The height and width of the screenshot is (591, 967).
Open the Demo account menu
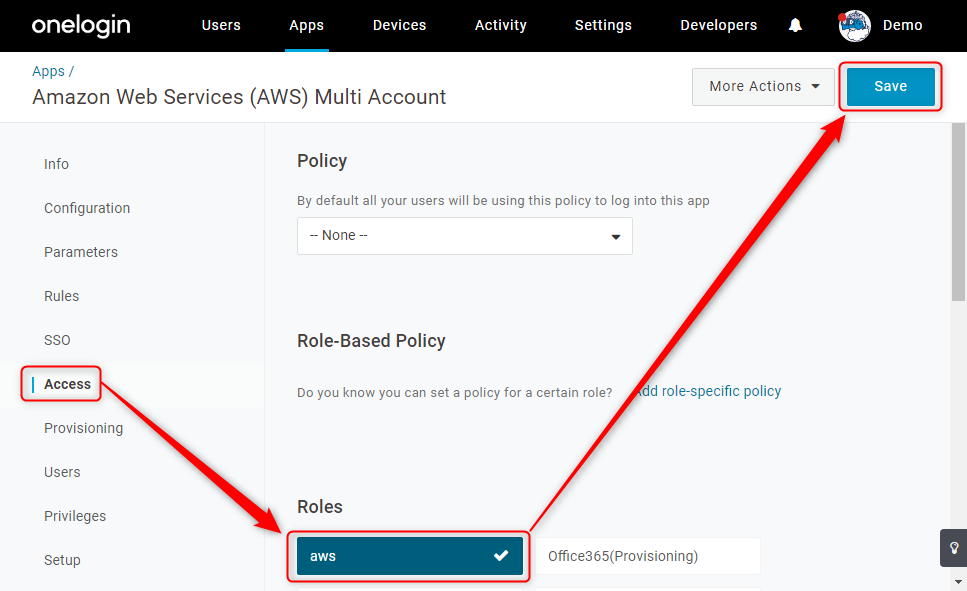tap(902, 25)
